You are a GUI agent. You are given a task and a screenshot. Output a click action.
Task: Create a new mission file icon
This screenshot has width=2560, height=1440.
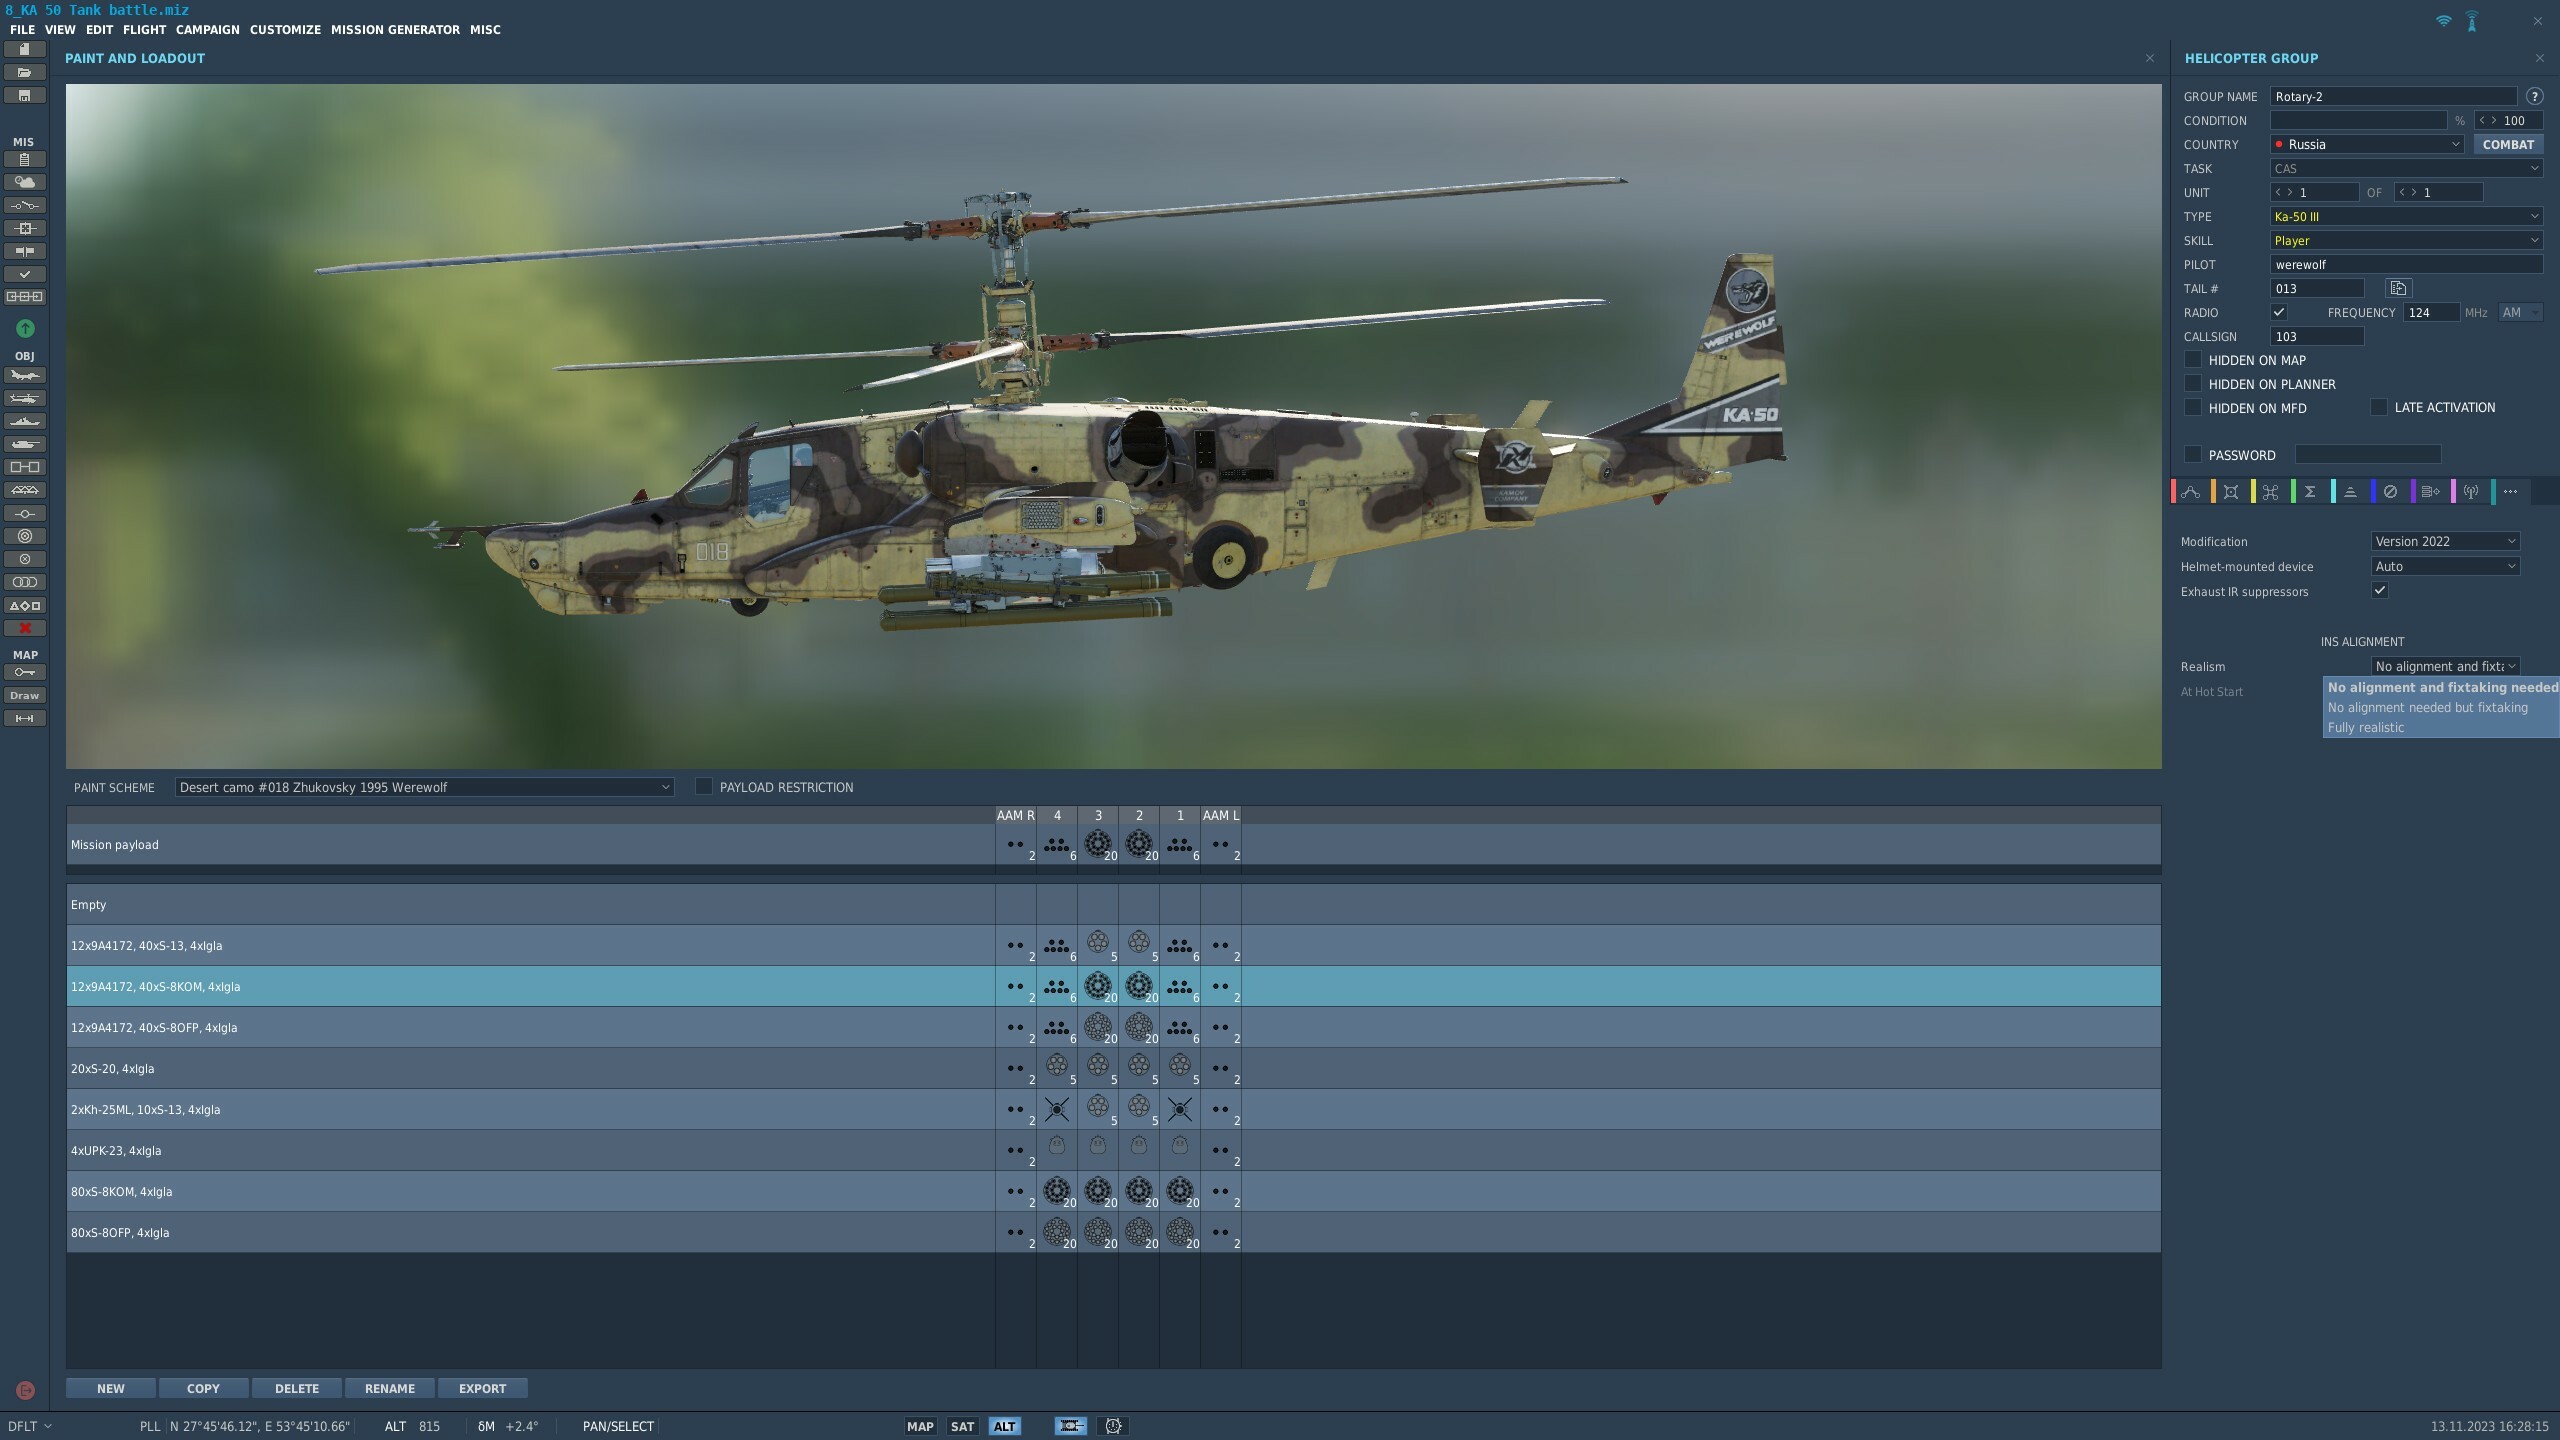[x=24, y=49]
